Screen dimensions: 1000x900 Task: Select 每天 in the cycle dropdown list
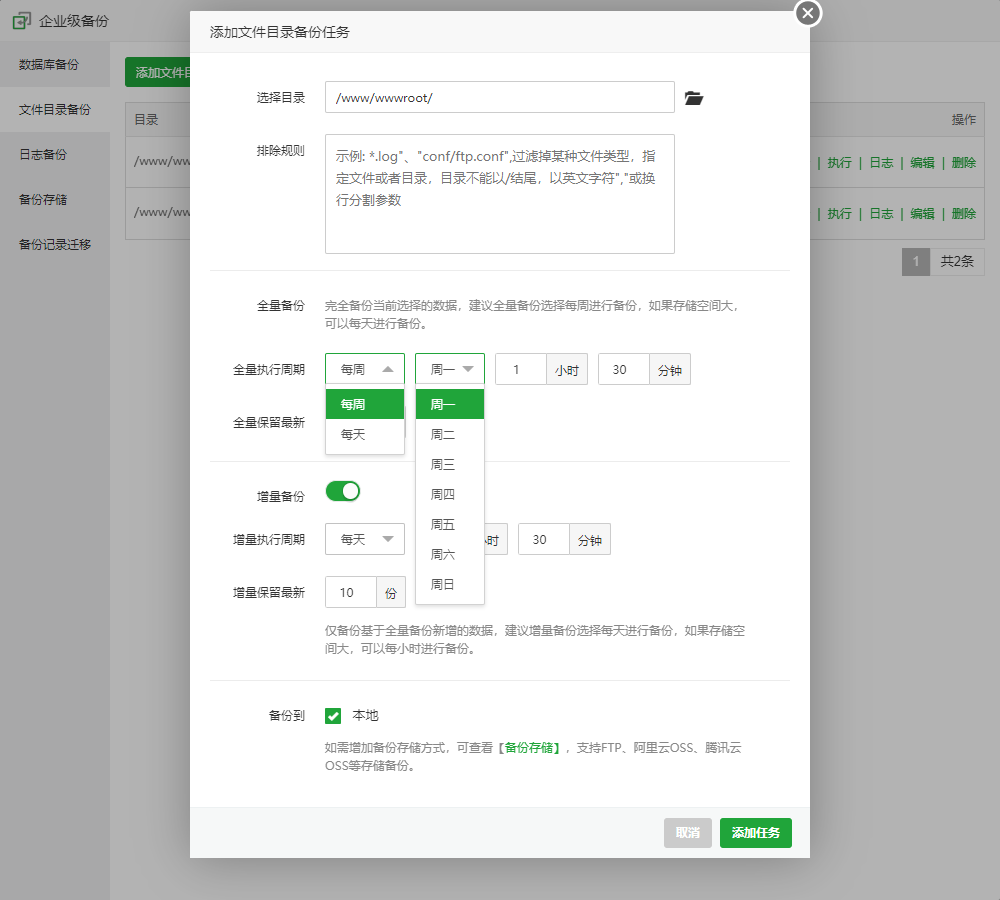click(354, 435)
